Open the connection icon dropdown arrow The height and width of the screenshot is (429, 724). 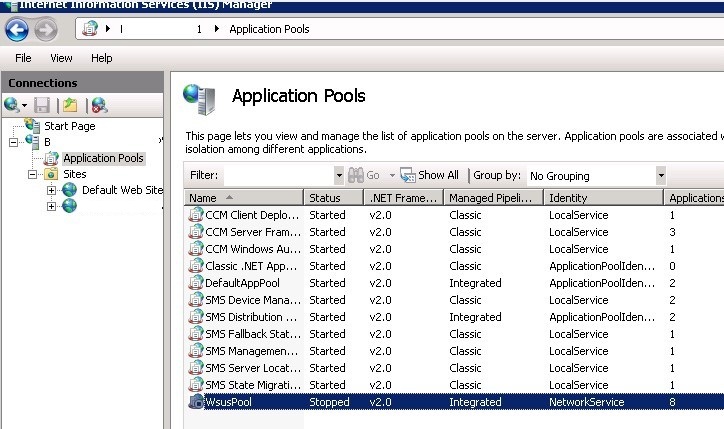coord(24,106)
